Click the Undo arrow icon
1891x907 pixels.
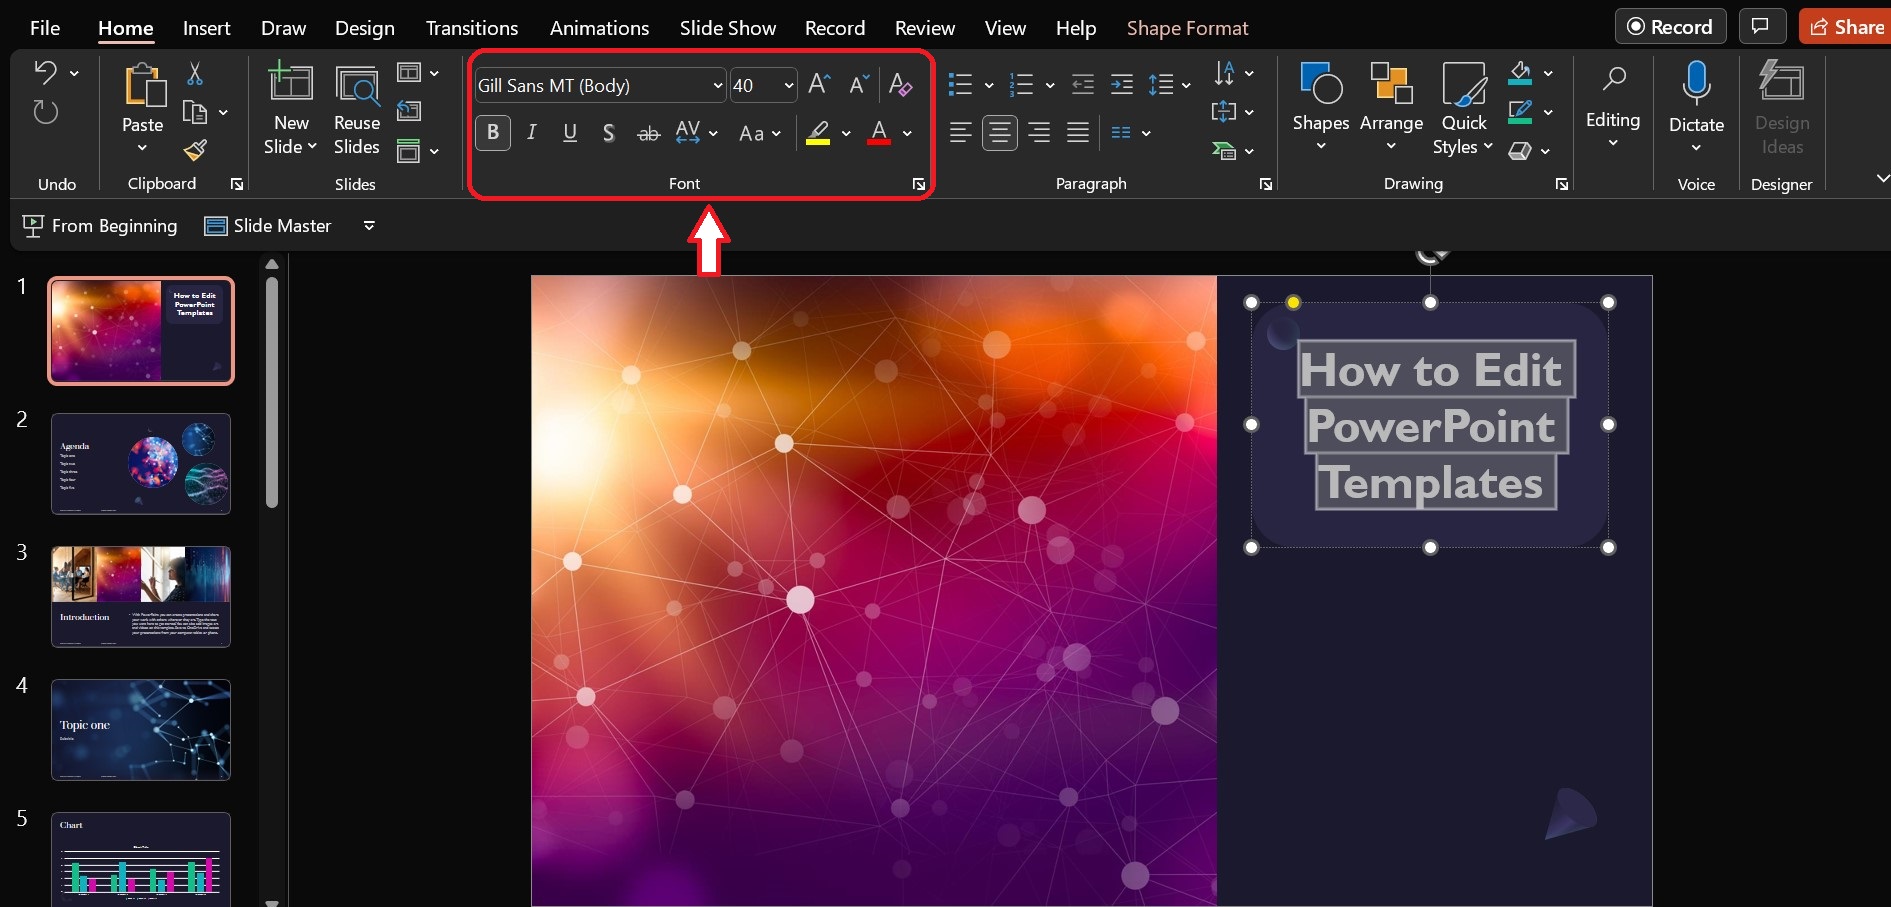coord(45,73)
